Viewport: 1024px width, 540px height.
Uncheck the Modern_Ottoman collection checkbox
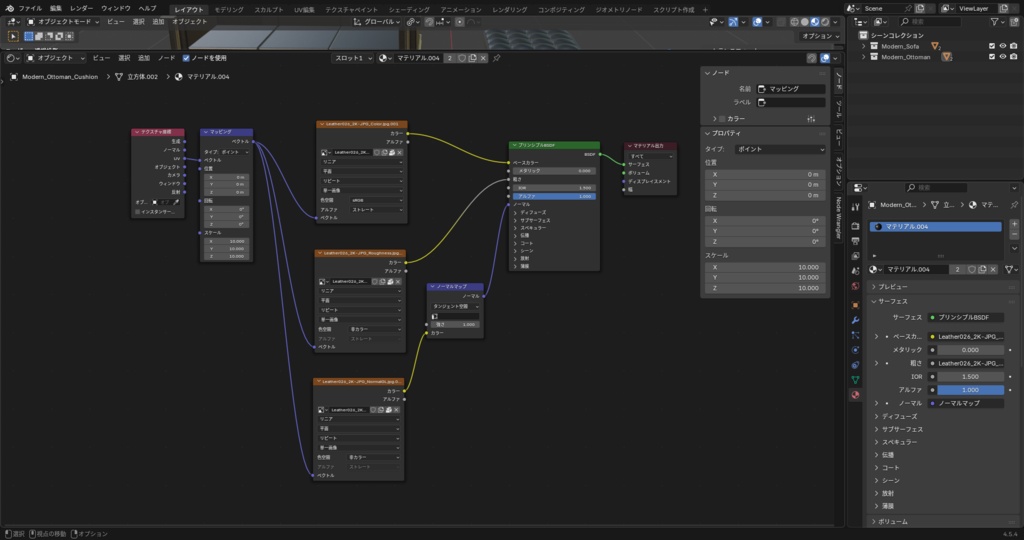[992, 57]
